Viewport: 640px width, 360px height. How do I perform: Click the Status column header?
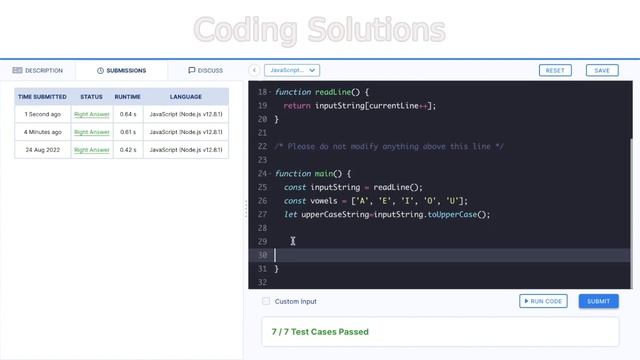pyautogui.click(x=91, y=97)
